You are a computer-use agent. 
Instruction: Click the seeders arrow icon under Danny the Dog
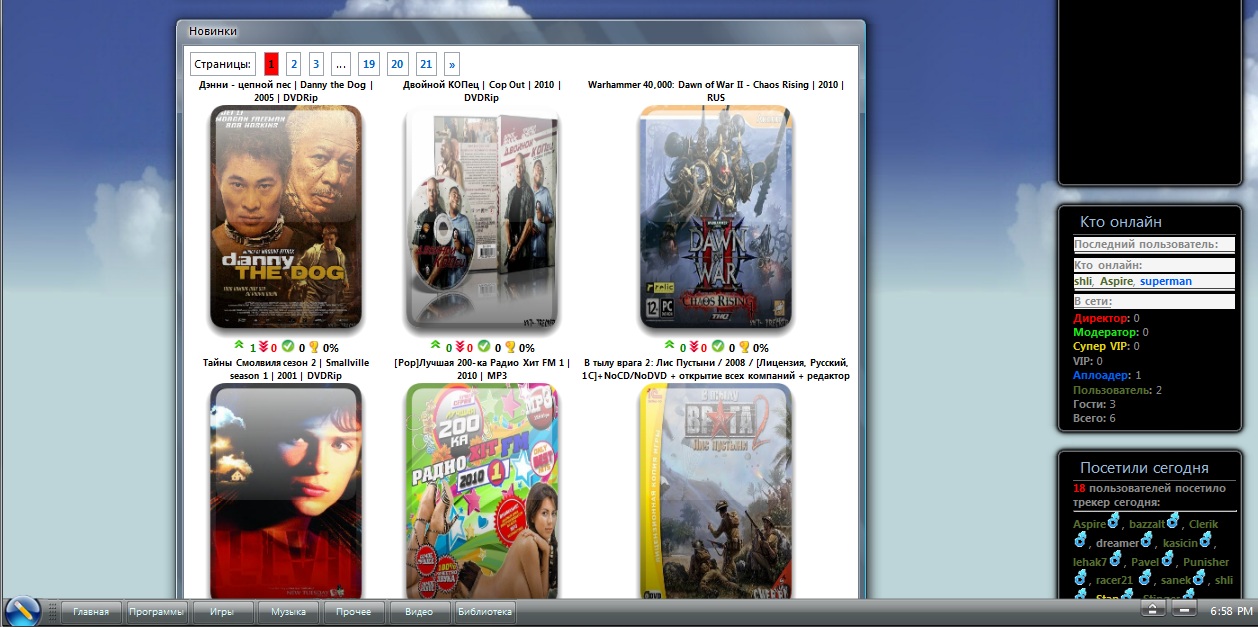coord(238,345)
